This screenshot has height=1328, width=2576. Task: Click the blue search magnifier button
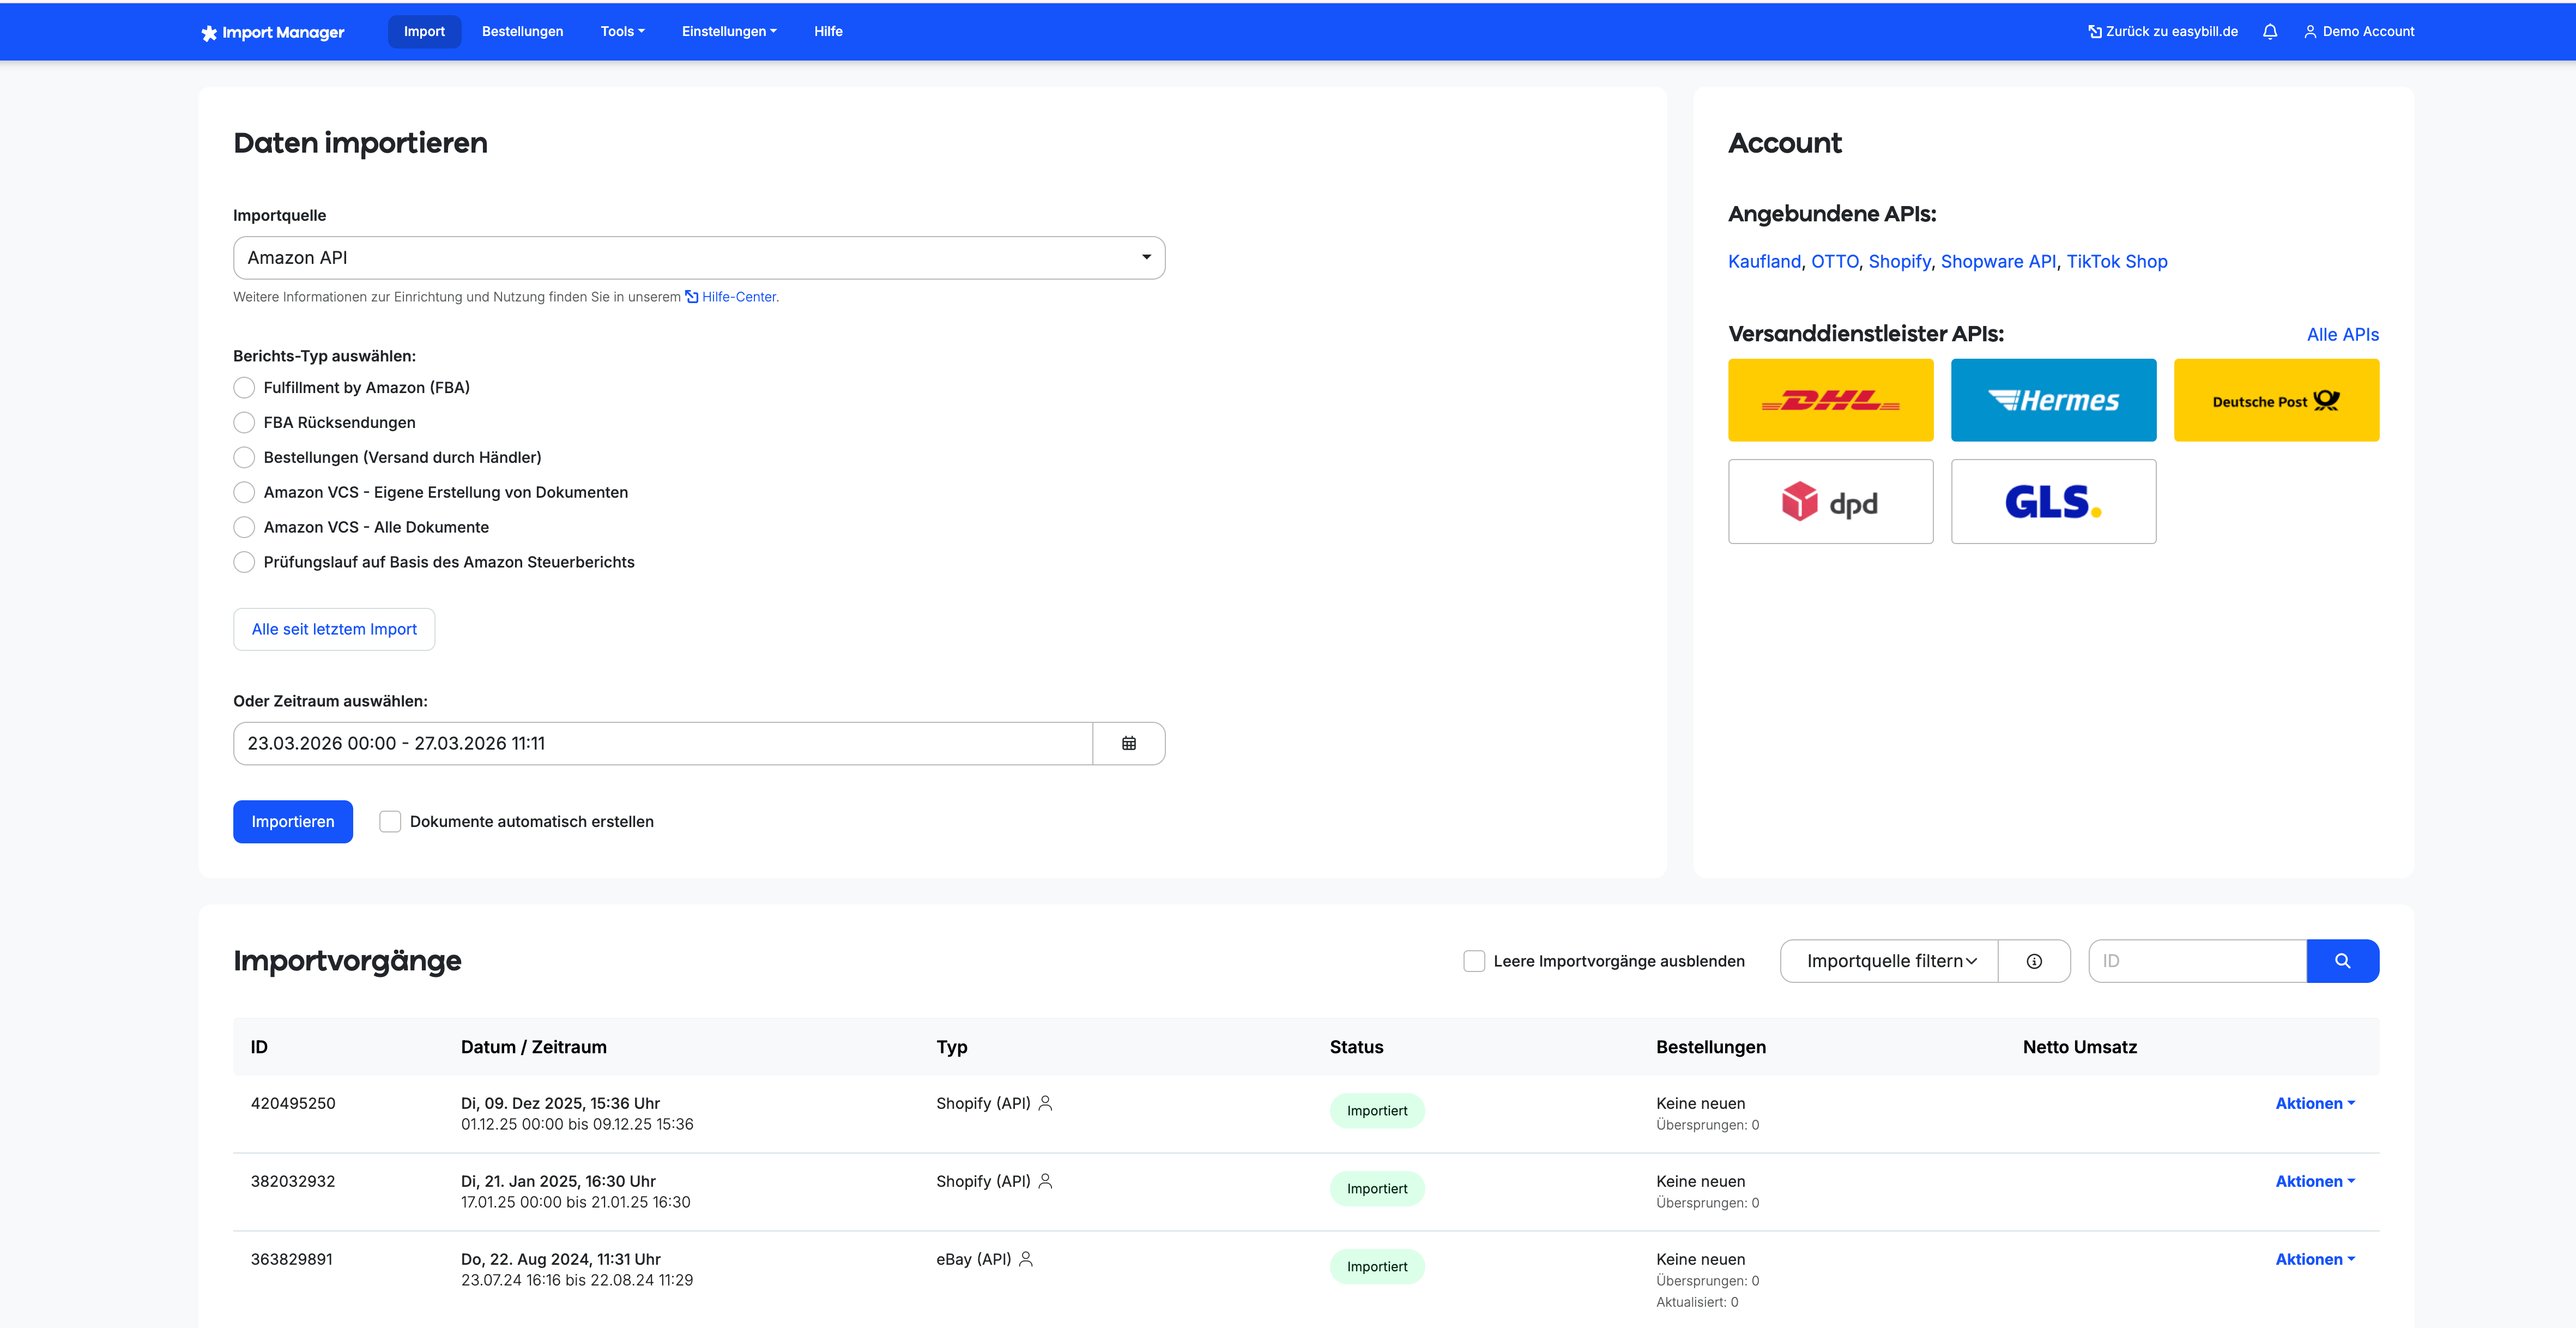[2342, 960]
